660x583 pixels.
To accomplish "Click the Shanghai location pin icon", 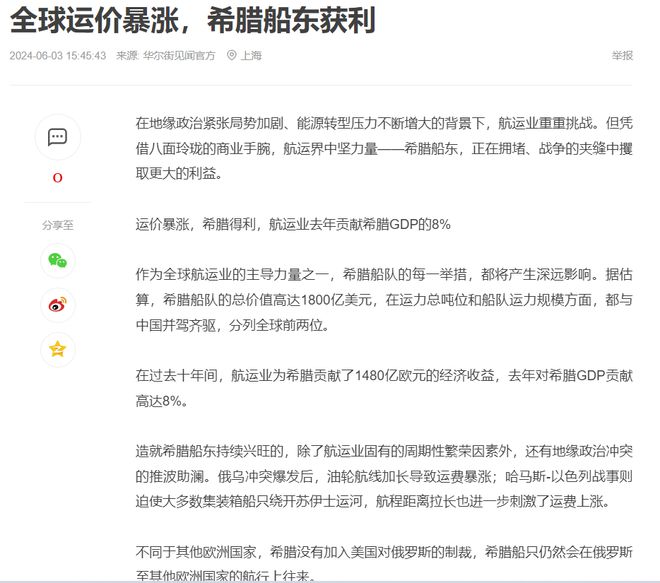I will pos(232,55).
